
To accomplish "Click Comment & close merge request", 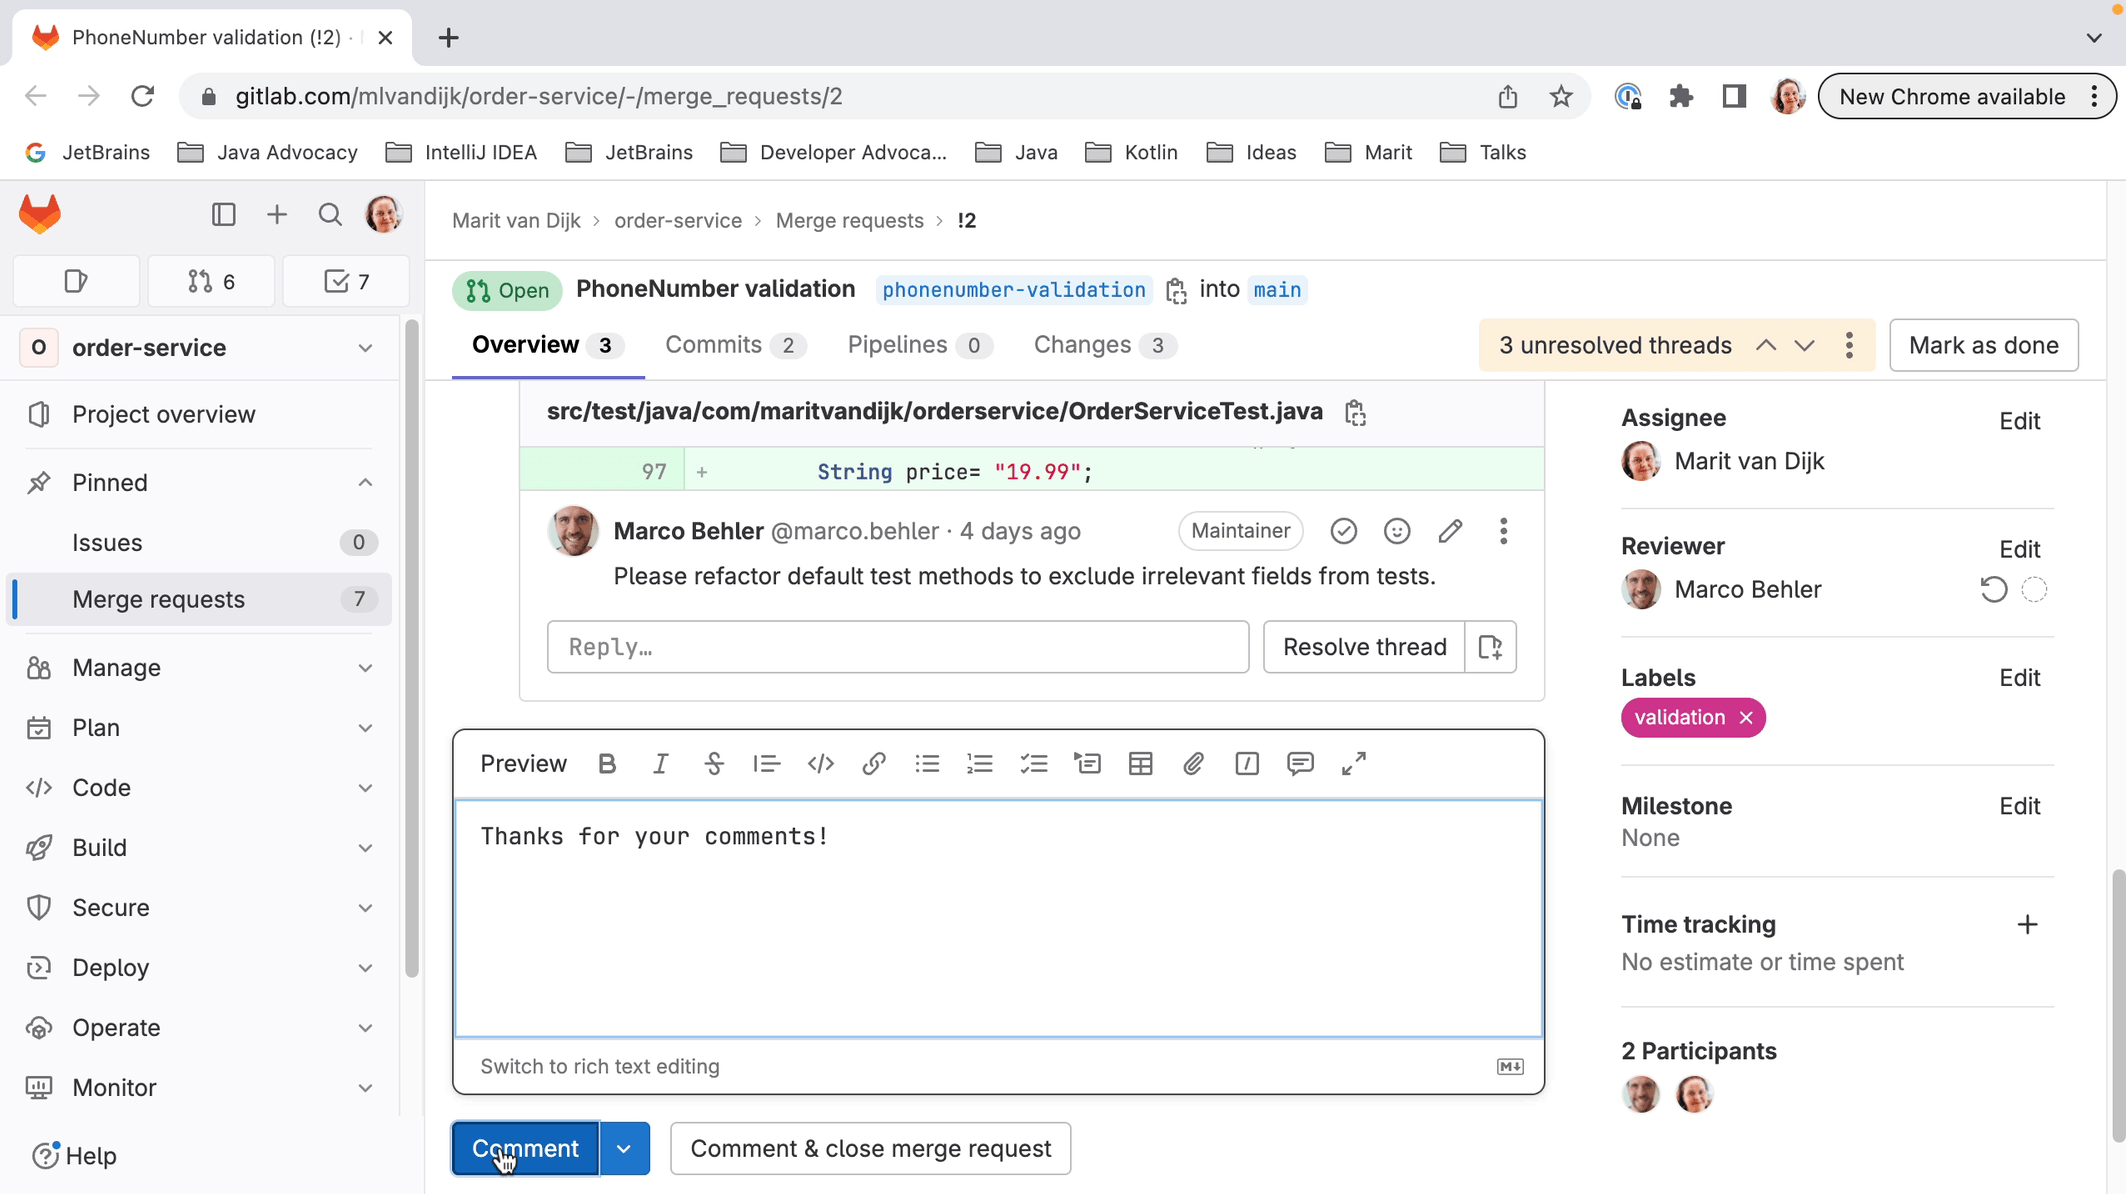I will 870,1148.
